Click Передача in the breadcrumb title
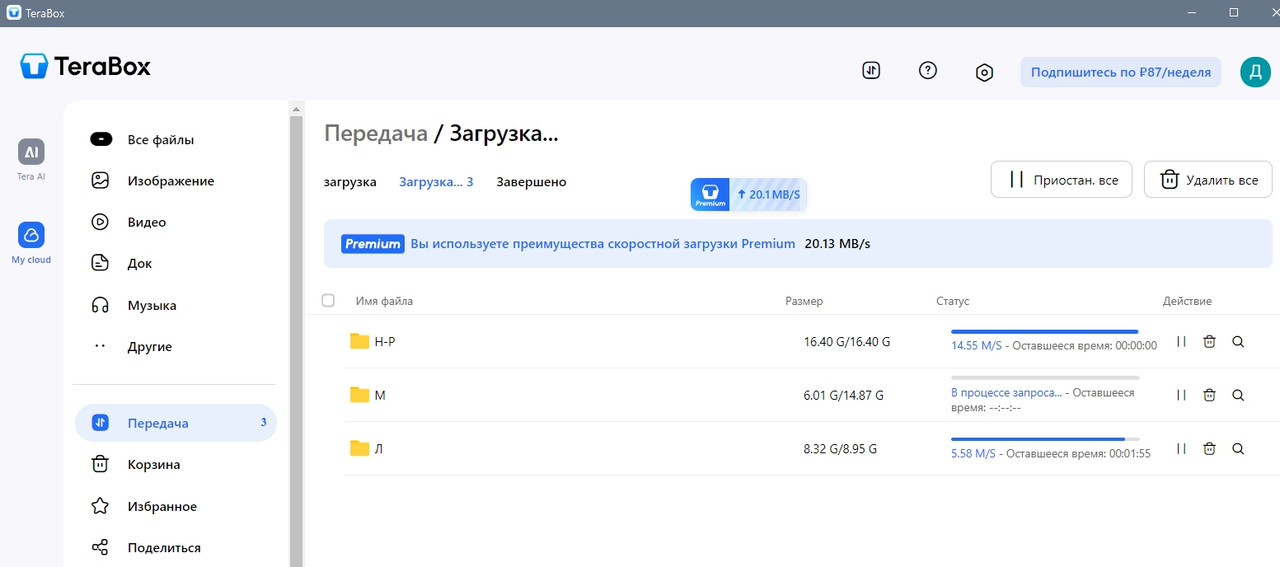Screen dimensions: 1280x567 (376, 133)
